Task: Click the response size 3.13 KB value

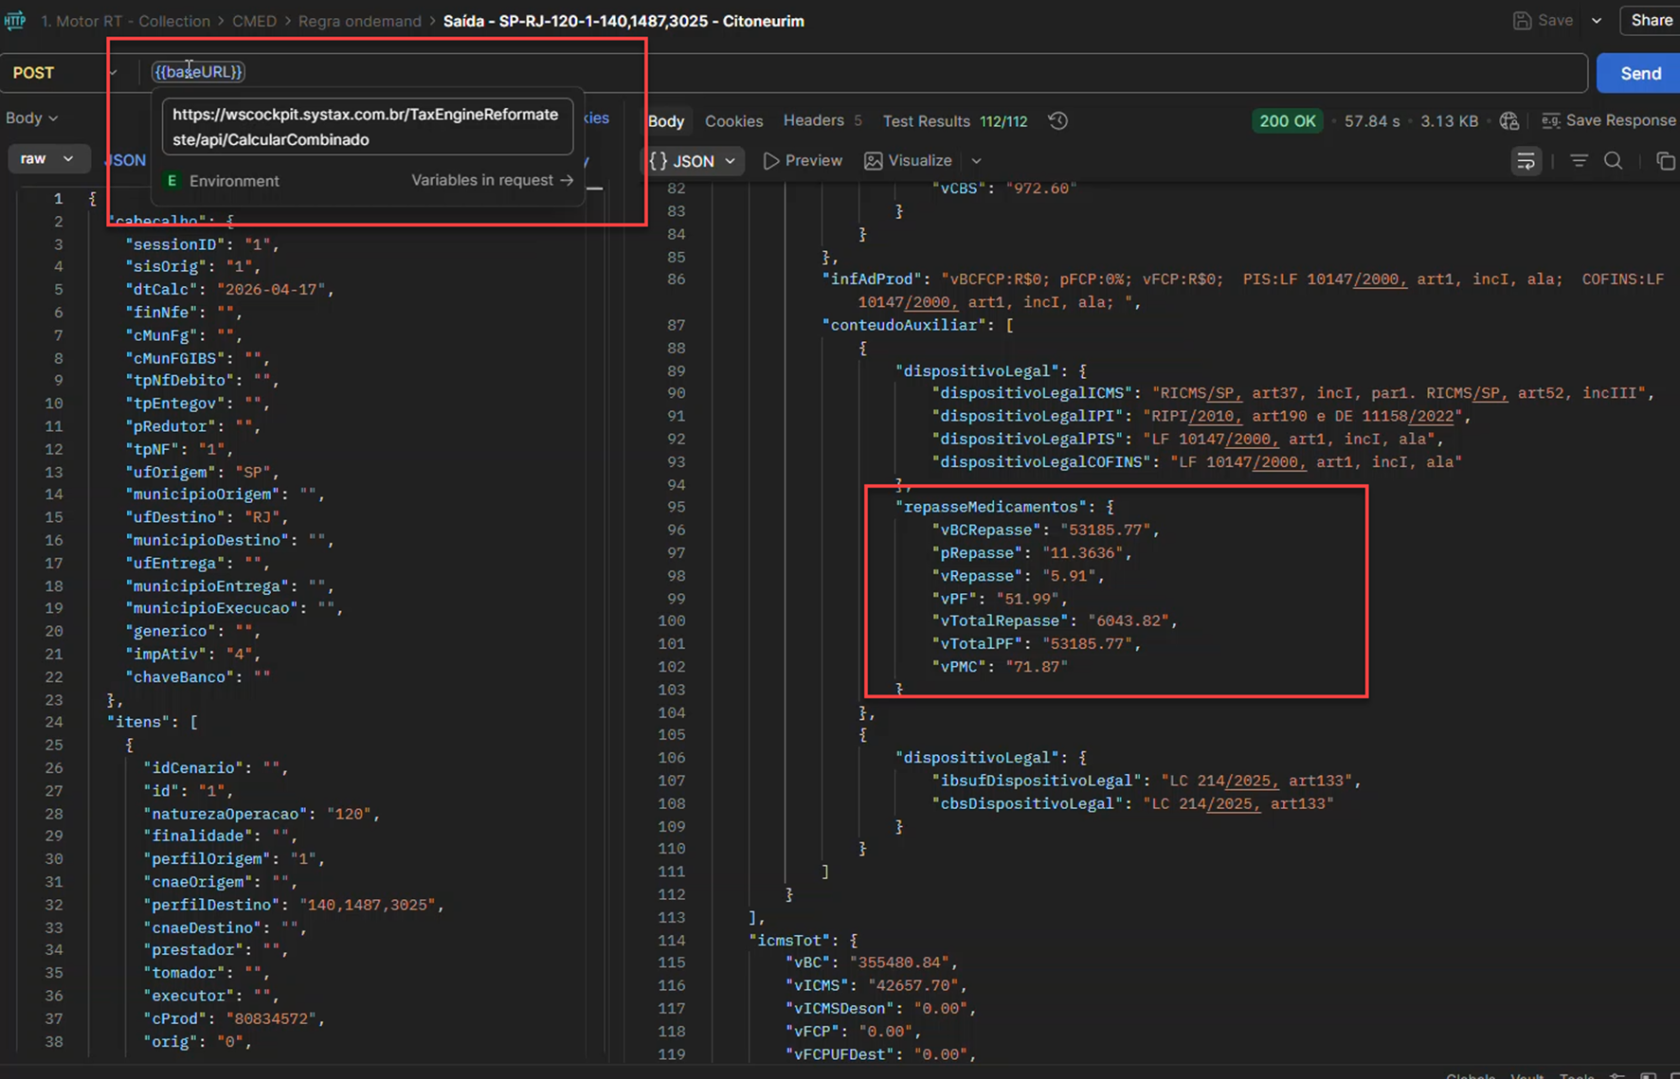Action: [x=1449, y=121]
